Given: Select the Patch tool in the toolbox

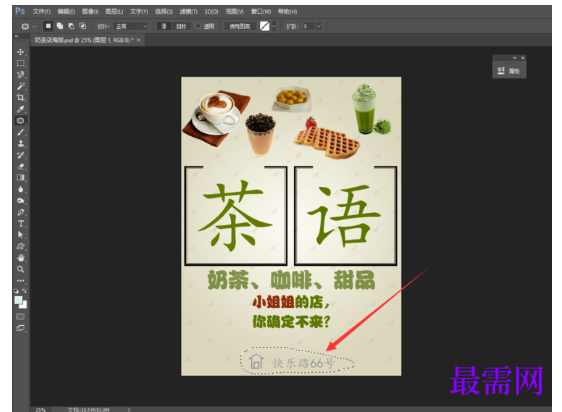Looking at the screenshot, I should click(20, 120).
